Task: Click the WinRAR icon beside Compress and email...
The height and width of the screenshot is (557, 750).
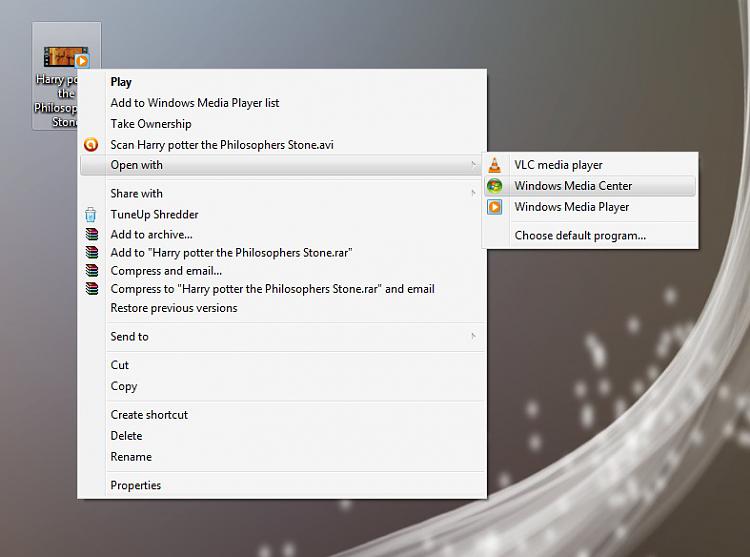Action: (92, 271)
